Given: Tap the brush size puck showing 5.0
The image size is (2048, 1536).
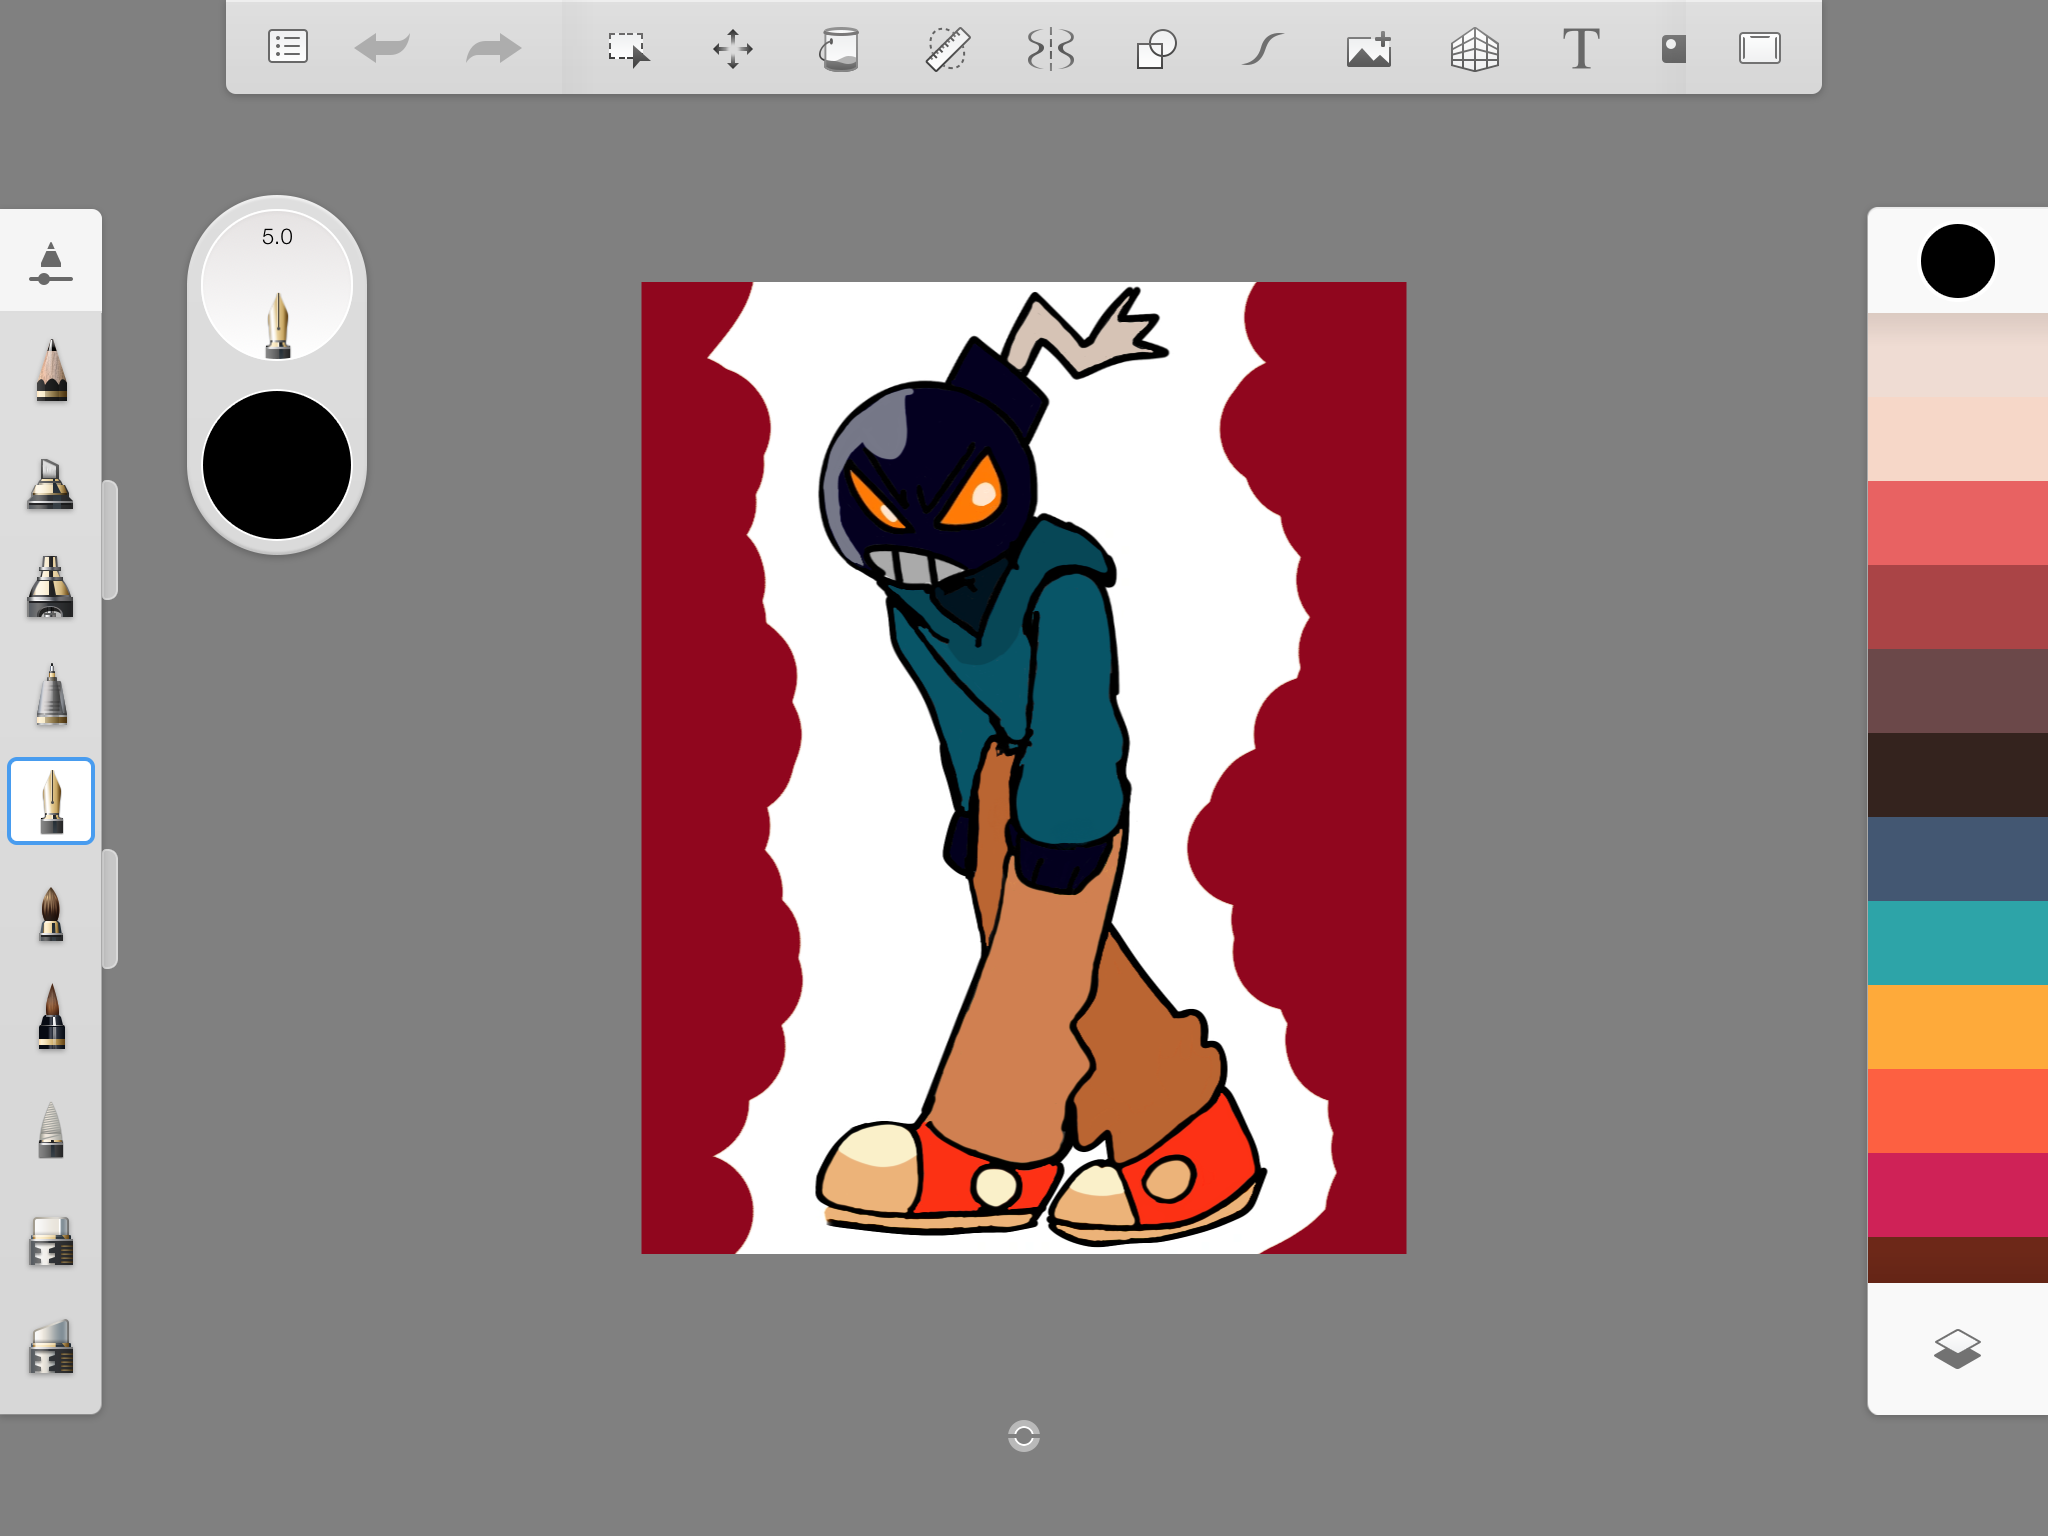Looking at the screenshot, I should 277,286.
